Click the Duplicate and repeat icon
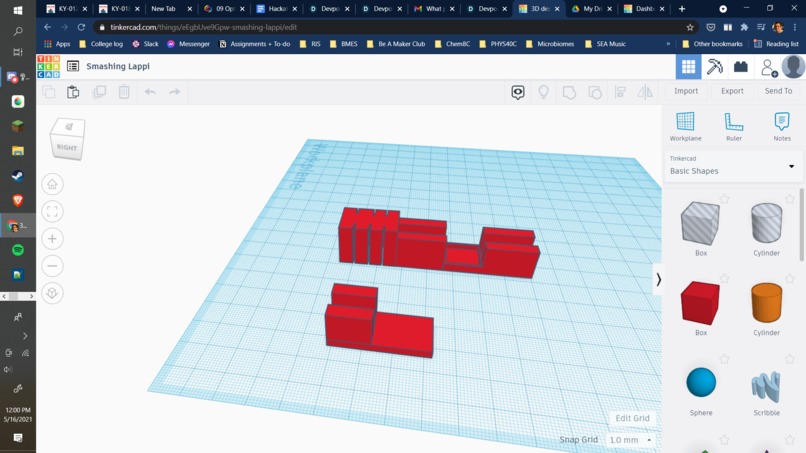Image resolution: width=806 pixels, height=453 pixels. pyautogui.click(x=99, y=92)
